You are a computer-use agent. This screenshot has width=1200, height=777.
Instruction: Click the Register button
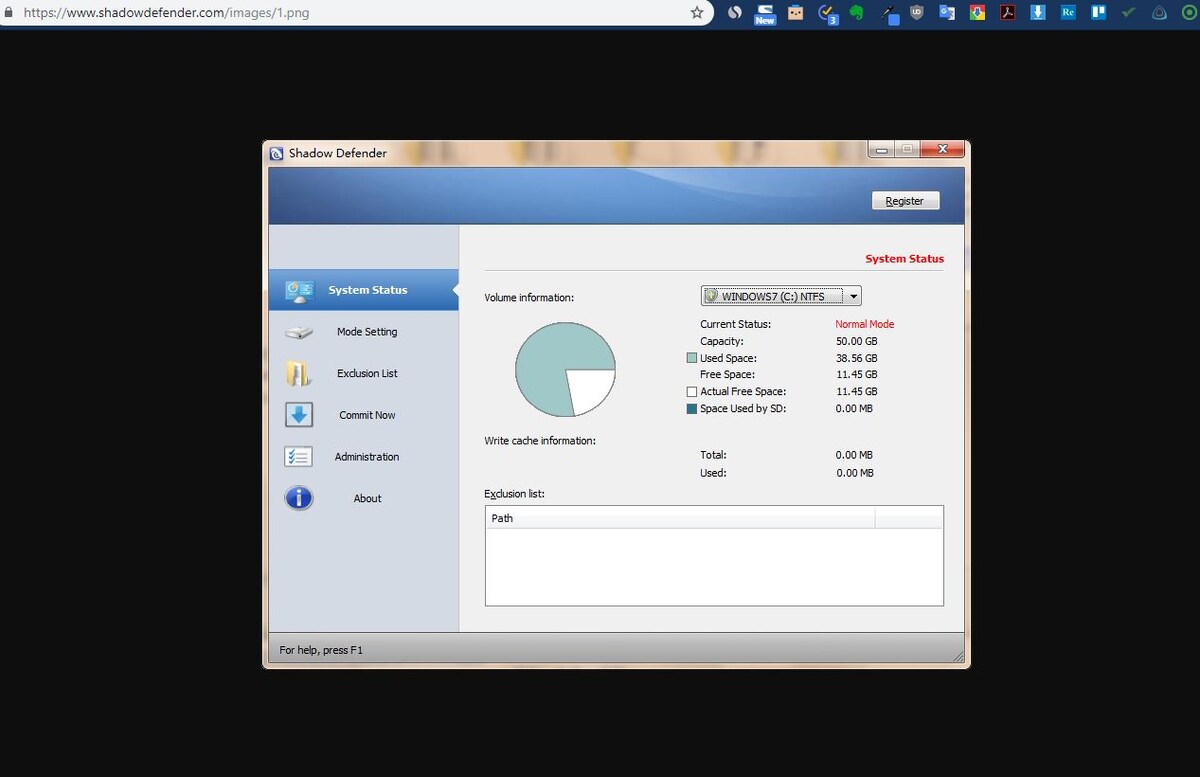(x=905, y=201)
